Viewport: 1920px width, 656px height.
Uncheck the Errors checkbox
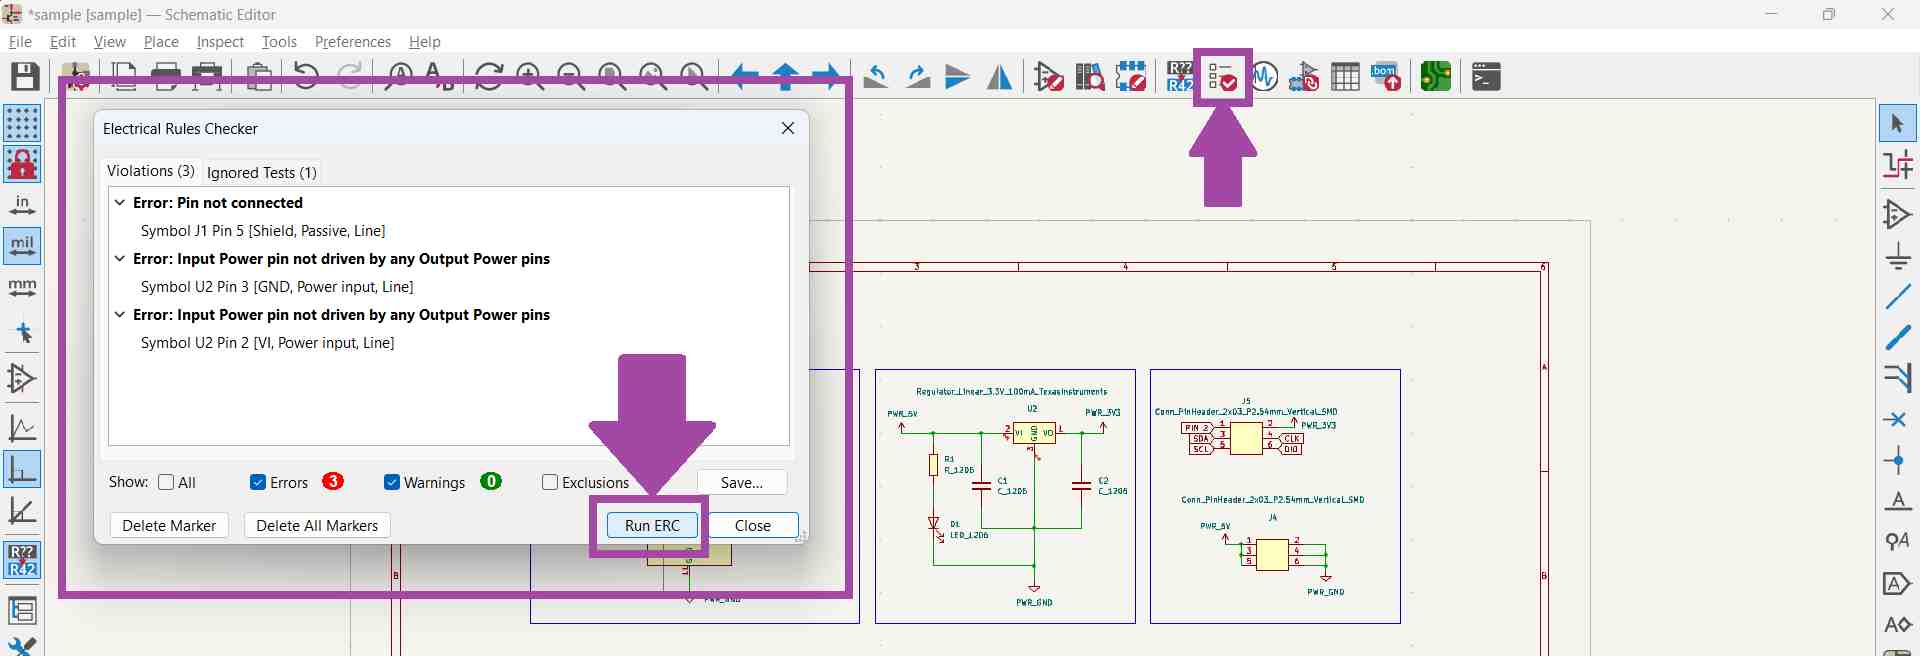coord(258,483)
